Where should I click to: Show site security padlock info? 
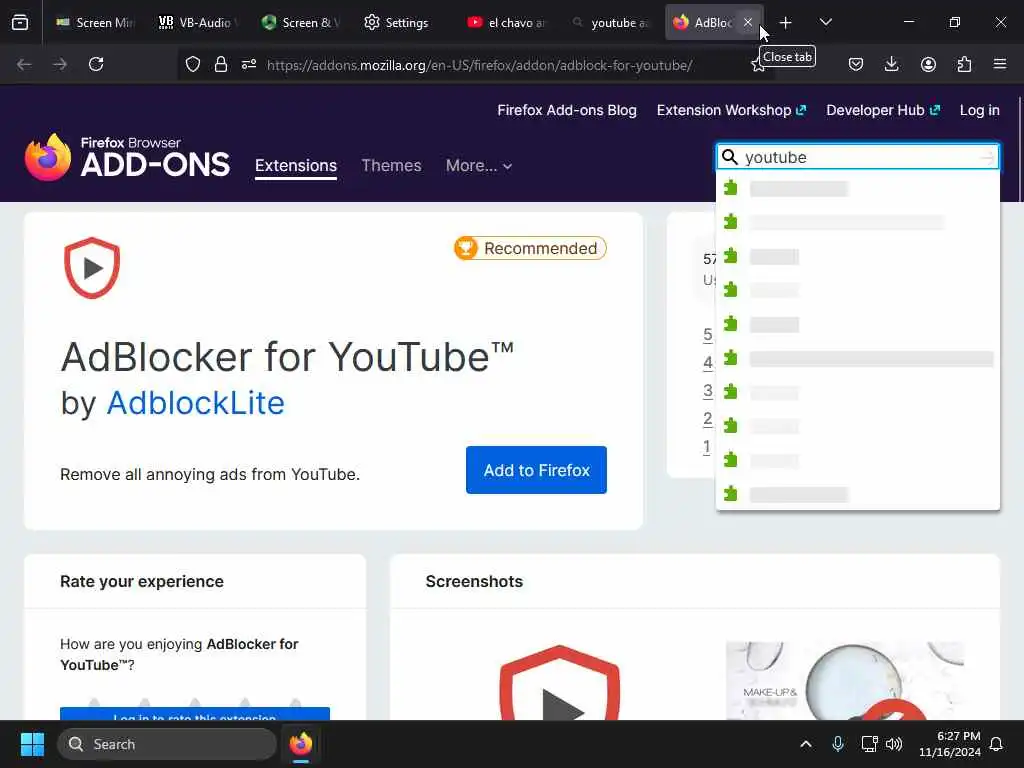tap(221, 64)
